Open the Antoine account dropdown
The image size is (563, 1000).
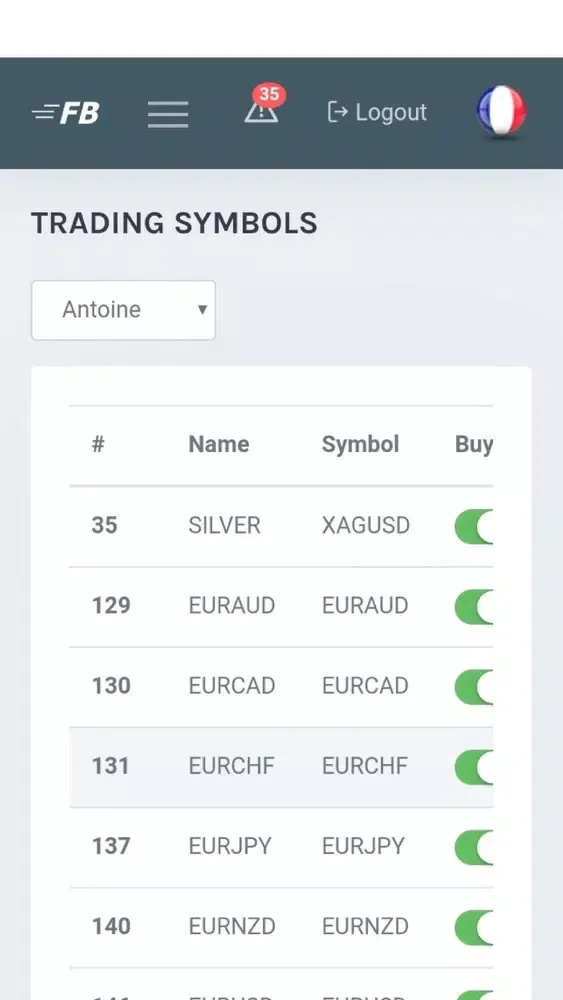click(124, 310)
